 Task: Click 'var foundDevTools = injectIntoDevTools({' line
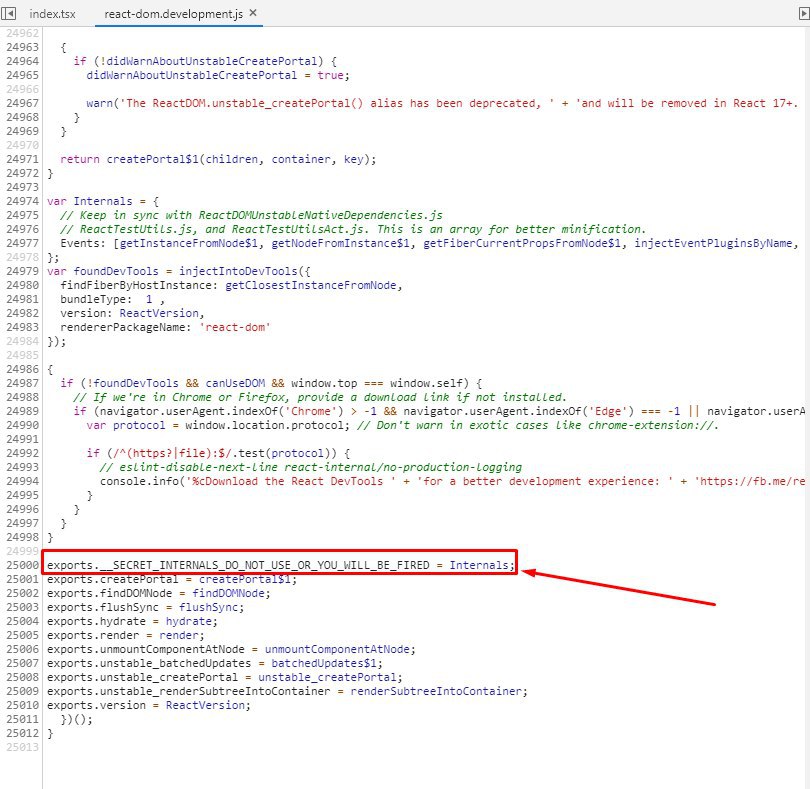pyautogui.click(x=179, y=271)
